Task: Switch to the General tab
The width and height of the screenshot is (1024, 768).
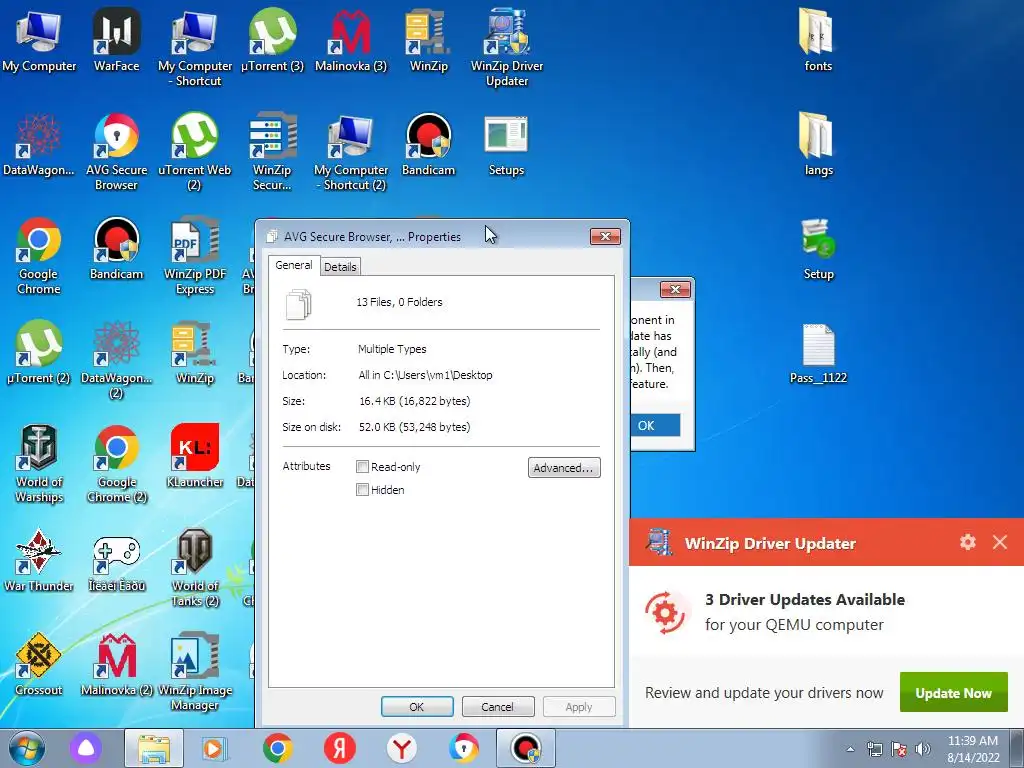Action: coord(294,265)
